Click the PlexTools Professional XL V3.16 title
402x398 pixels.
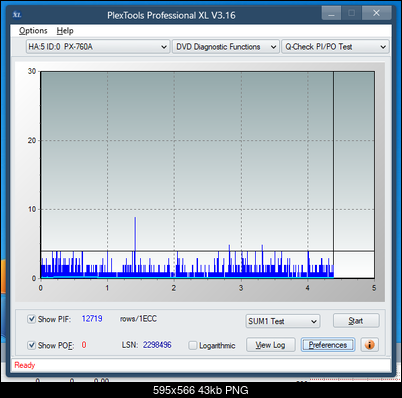click(x=171, y=15)
